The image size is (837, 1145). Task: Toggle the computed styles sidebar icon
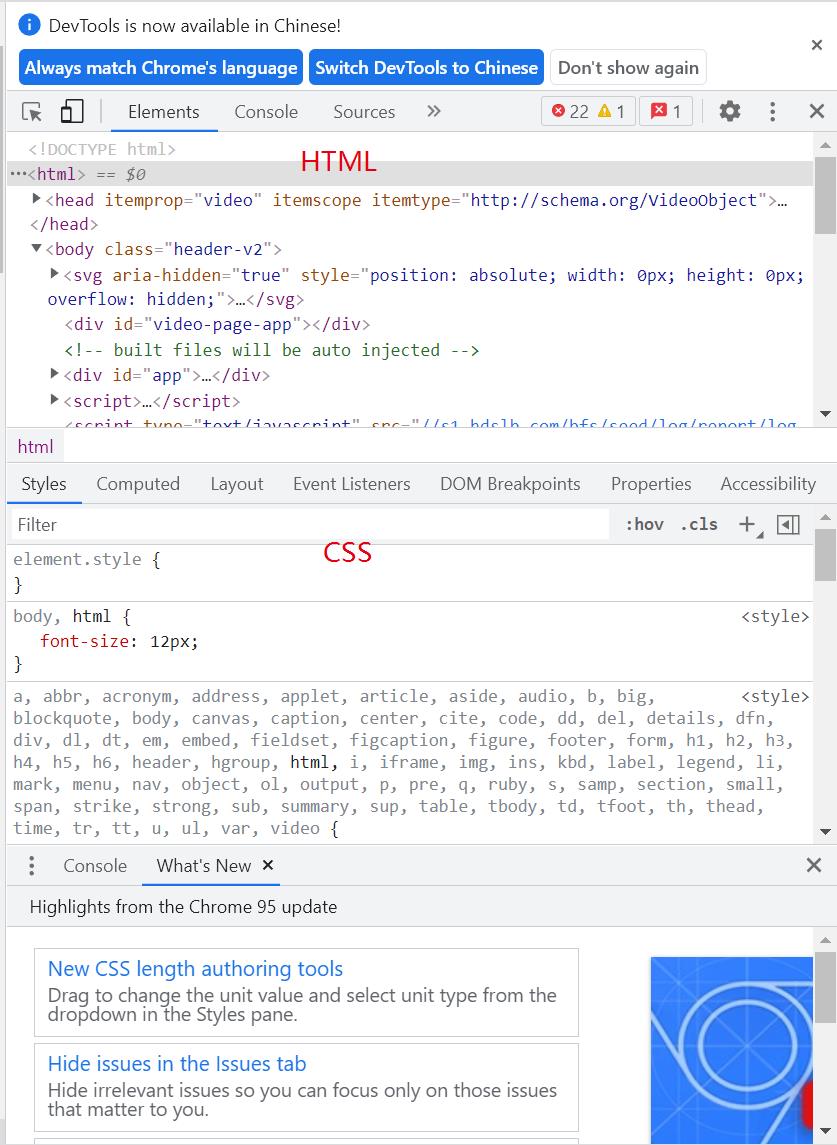[x=788, y=524]
